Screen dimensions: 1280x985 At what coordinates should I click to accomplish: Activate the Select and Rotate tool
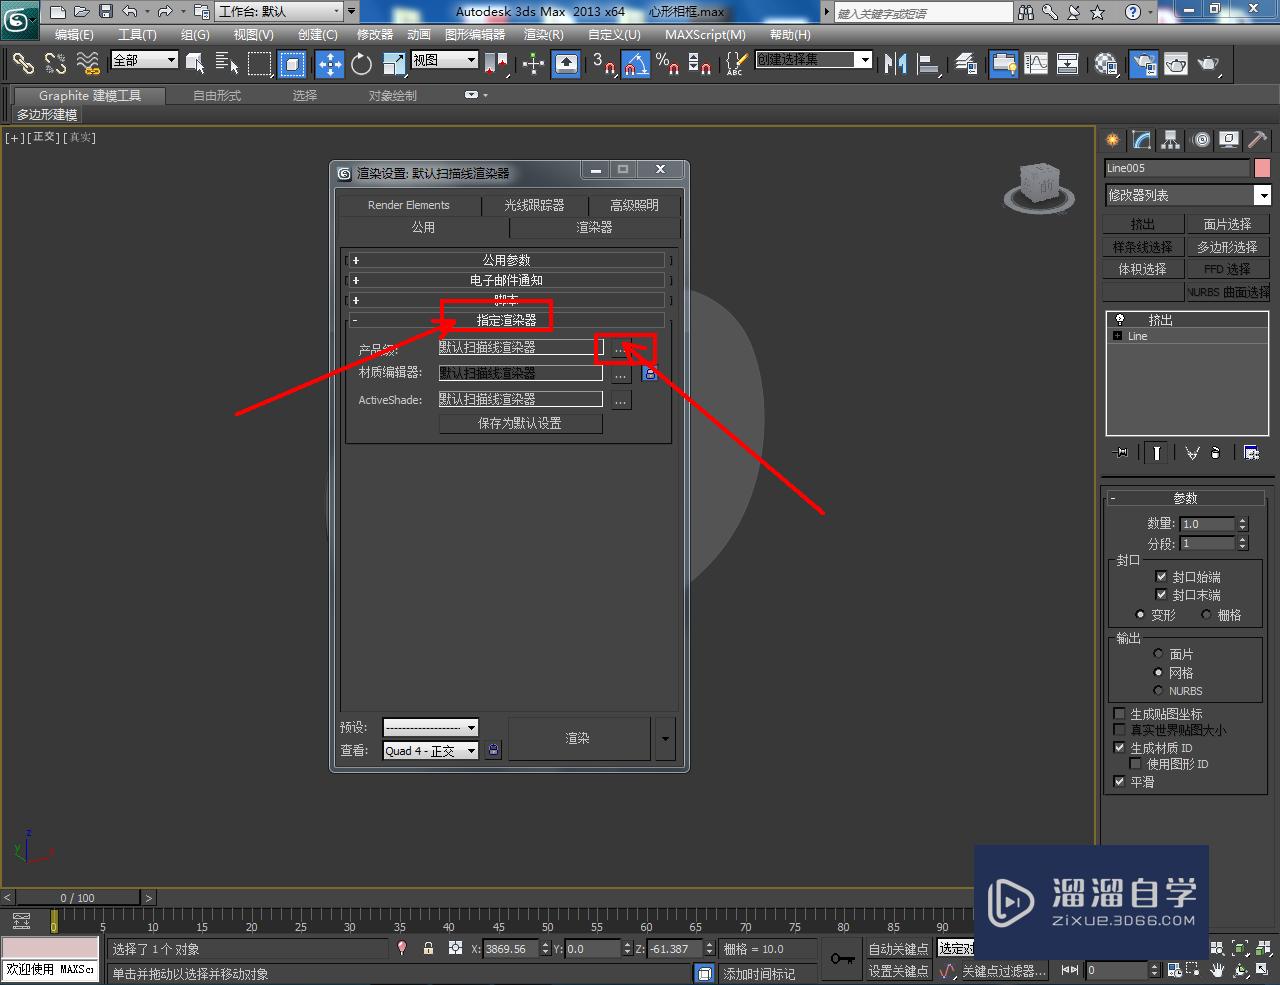pos(361,64)
